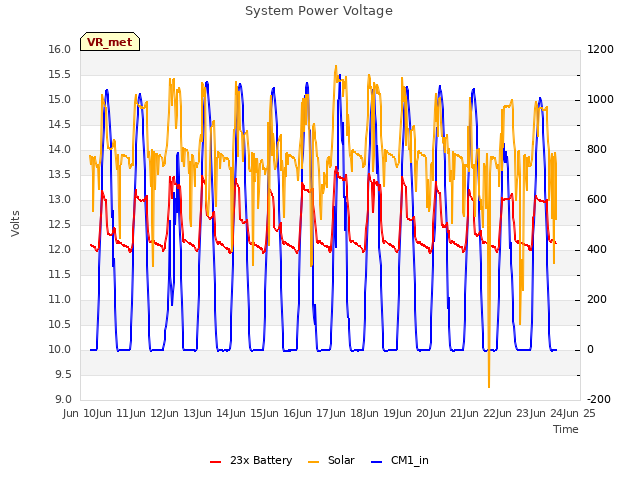This screenshot has width=640, height=480.
Task: Click the 15.0 left axis tick label
Action: (60, 100)
